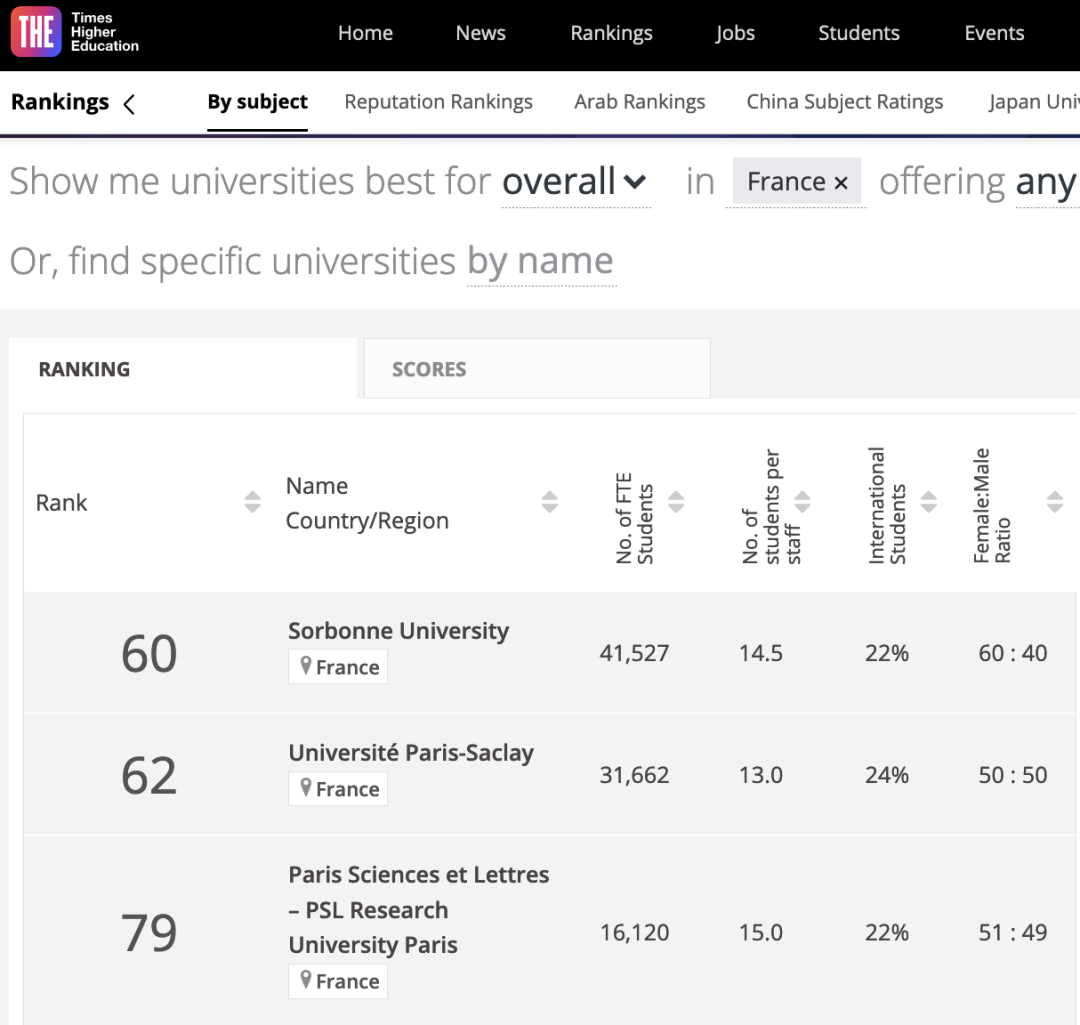
Task: Click rank number 60
Action: click(x=149, y=654)
